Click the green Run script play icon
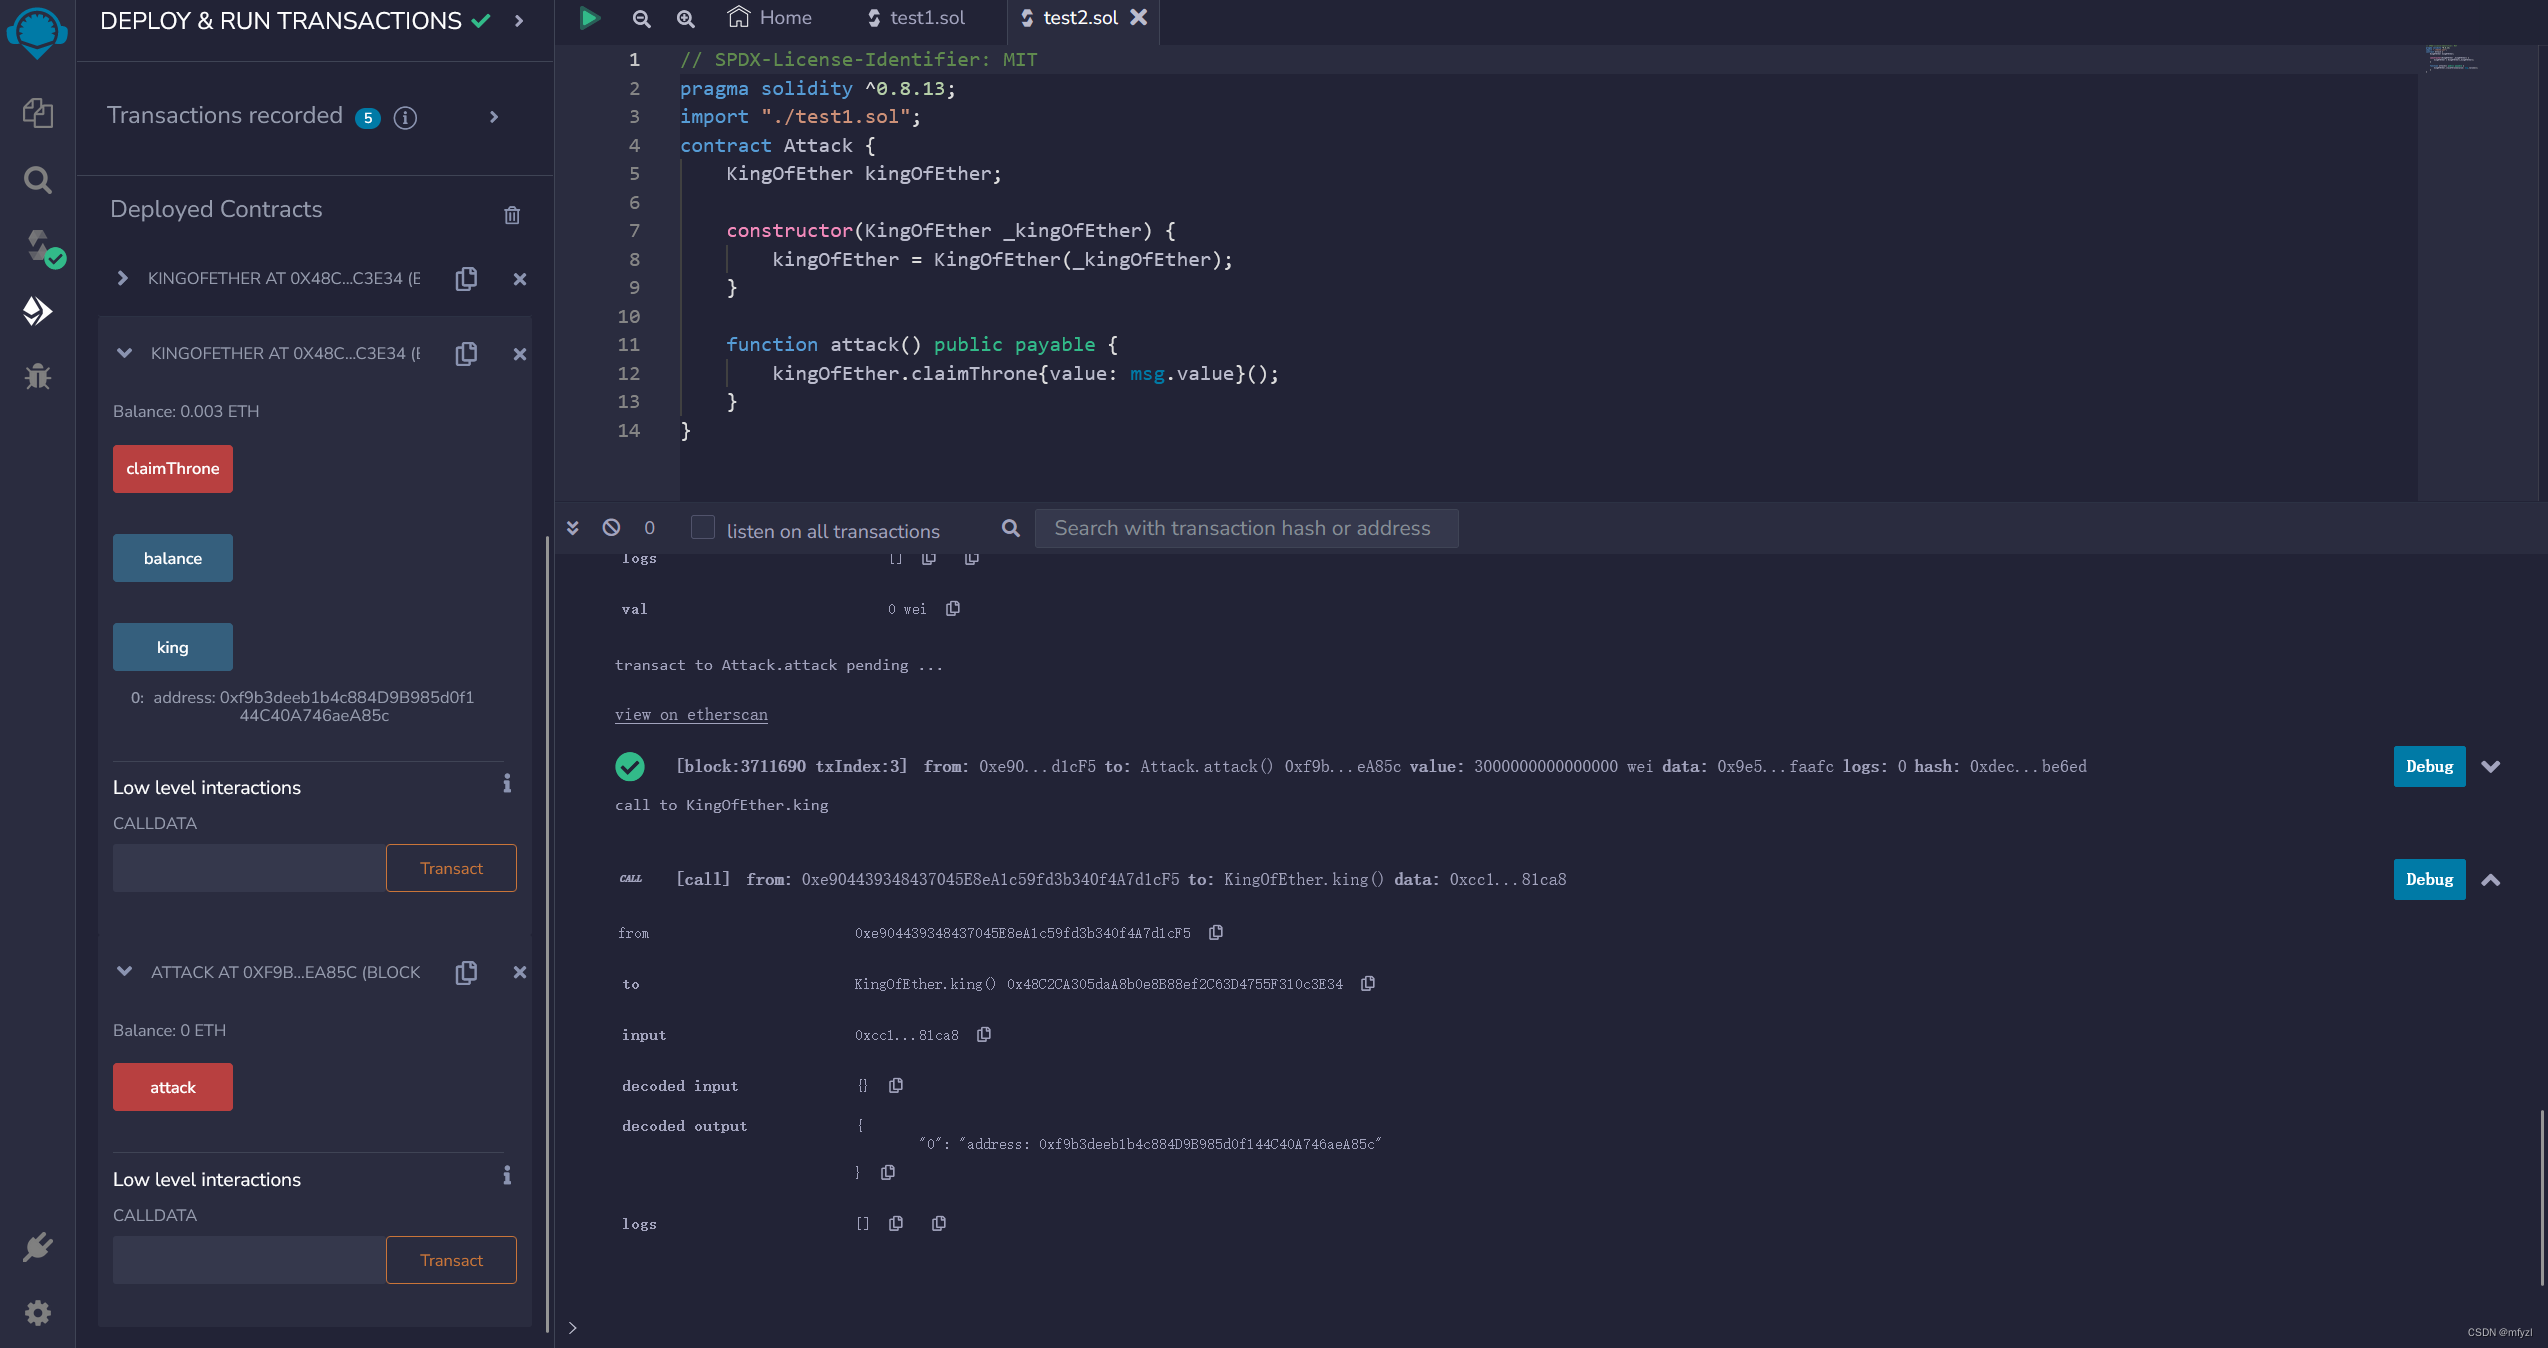The height and width of the screenshot is (1348, 2548). (x=589, y=18)
